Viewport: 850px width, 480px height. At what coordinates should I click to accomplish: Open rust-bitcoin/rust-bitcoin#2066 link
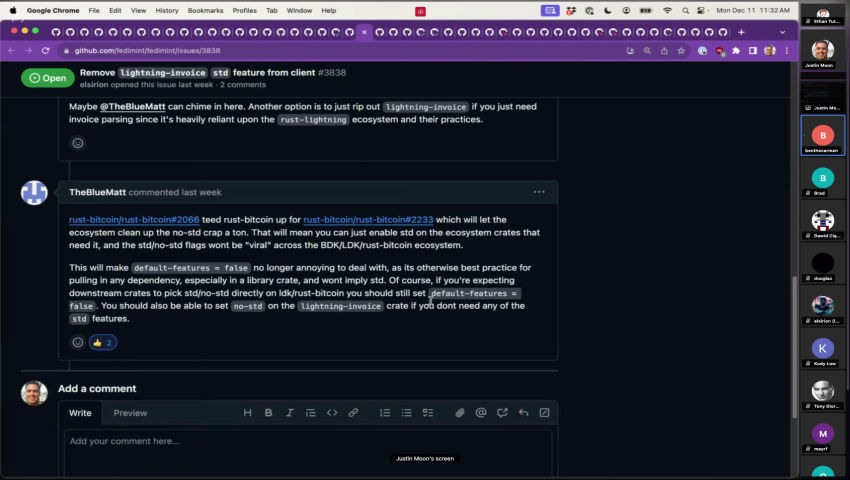(134, 219)
